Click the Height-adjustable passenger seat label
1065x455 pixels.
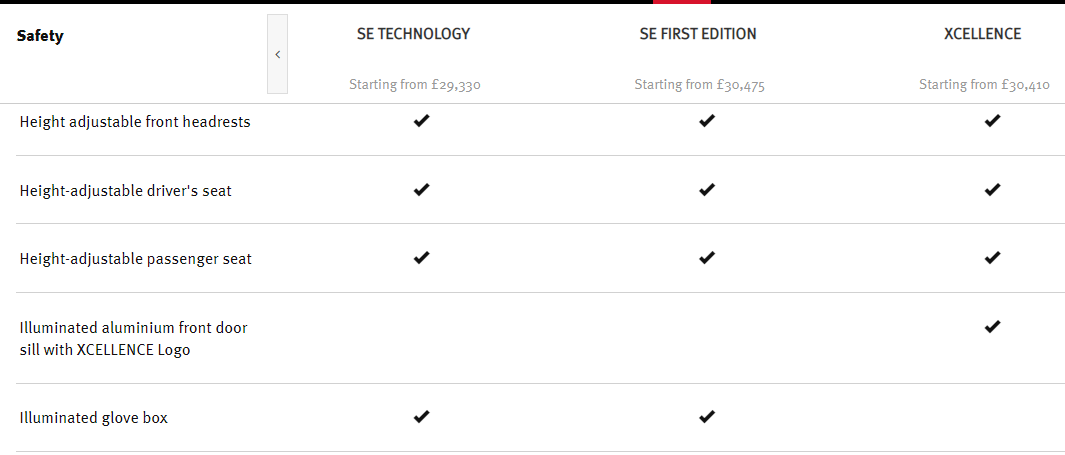click(x=135, y=259)
